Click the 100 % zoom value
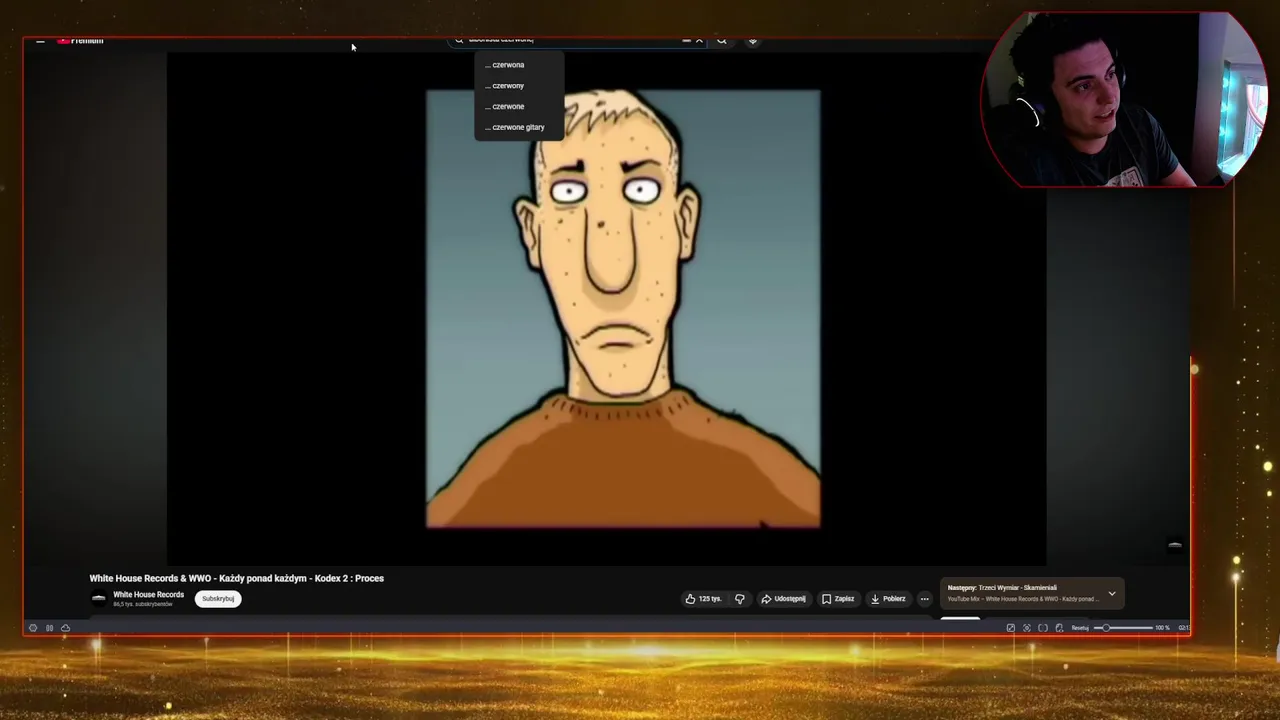 [x=1162, y=628]
